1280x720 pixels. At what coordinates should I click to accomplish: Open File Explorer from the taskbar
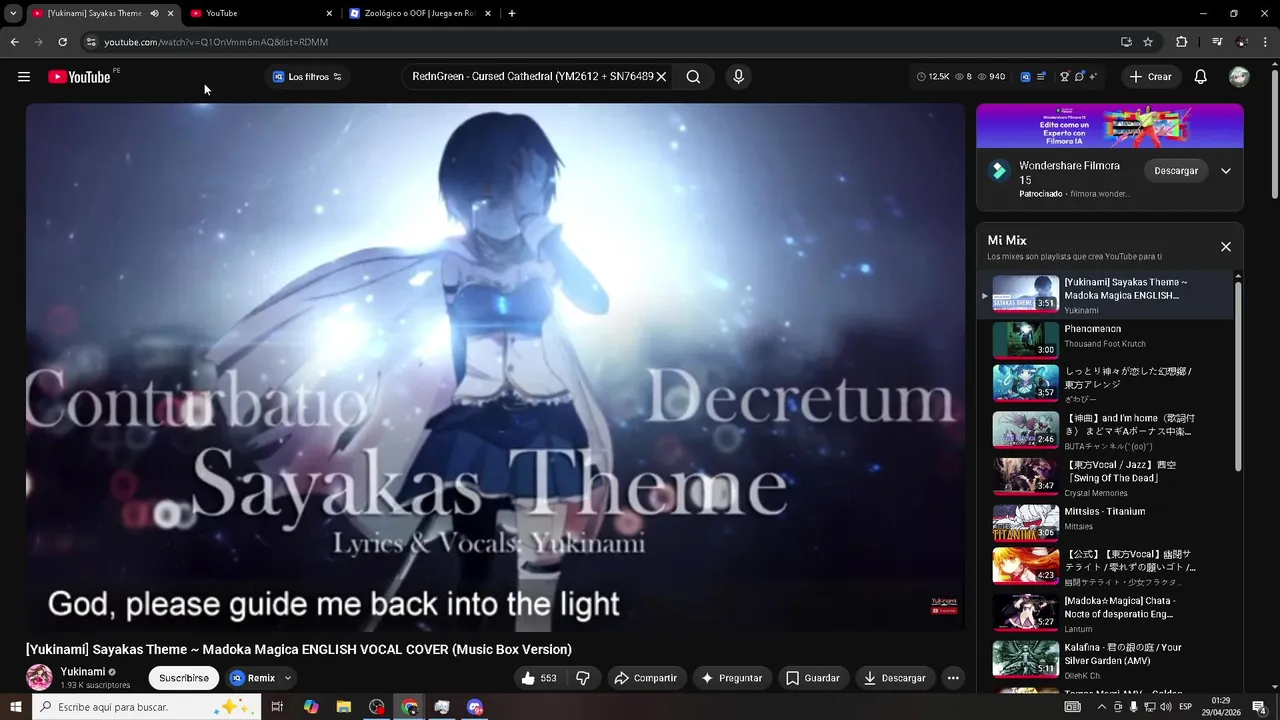[343, 707]
